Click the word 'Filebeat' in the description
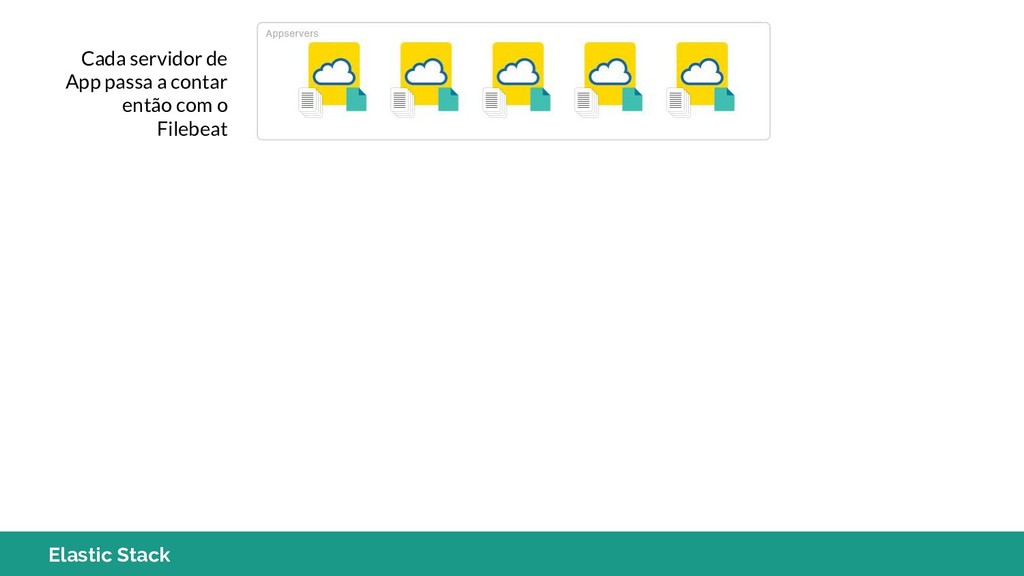Screen dimensions: 1024x576 [192, 129]
